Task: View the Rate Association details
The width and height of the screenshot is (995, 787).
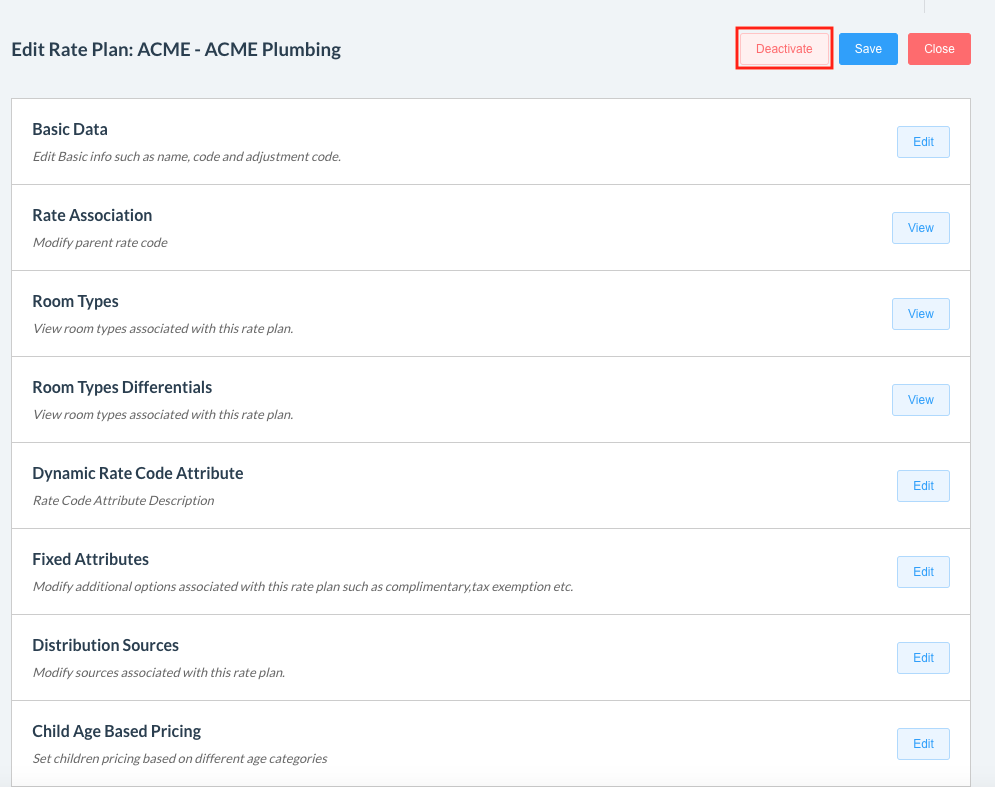Action: [920, 228]
